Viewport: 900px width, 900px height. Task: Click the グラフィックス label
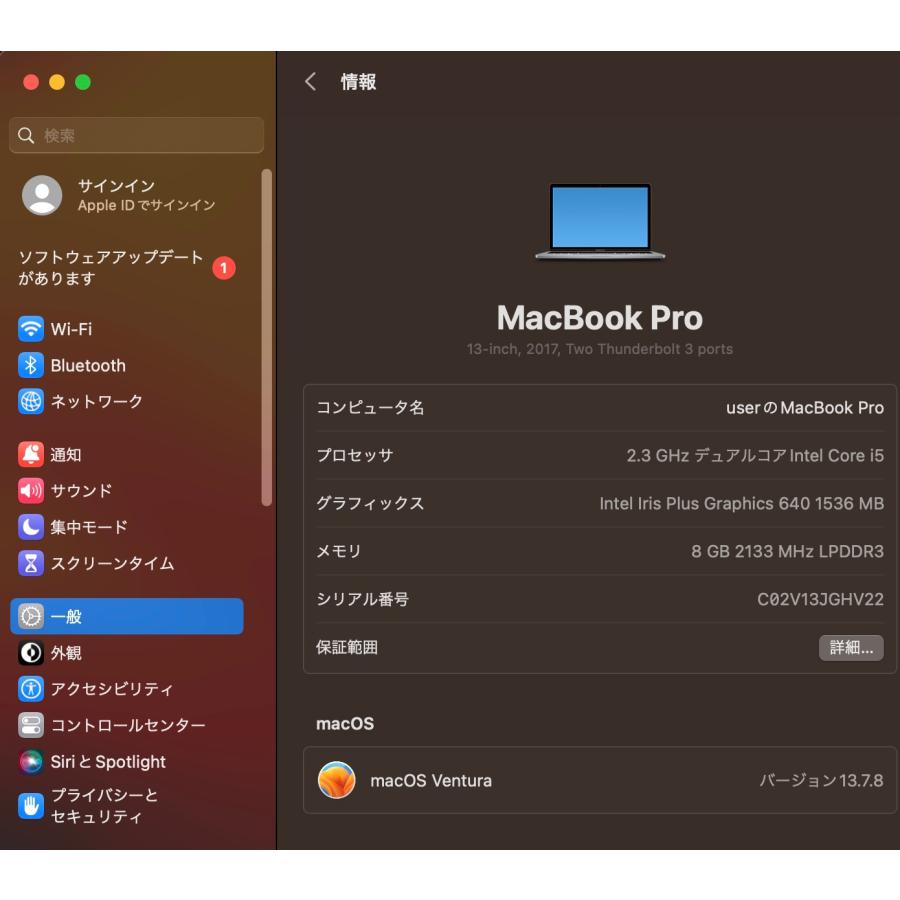(x=370, y=503)
